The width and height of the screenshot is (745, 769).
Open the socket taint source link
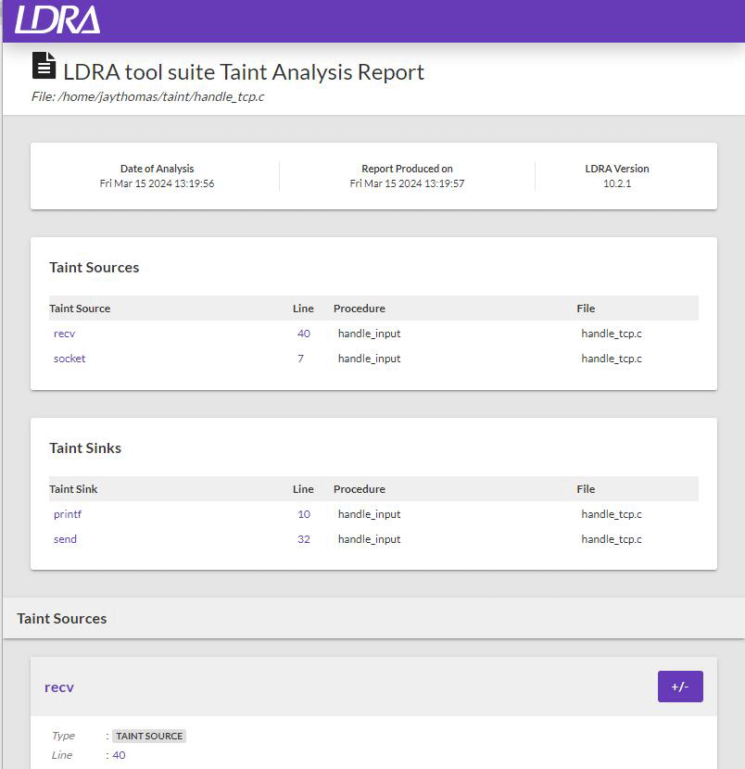point(69,359)
